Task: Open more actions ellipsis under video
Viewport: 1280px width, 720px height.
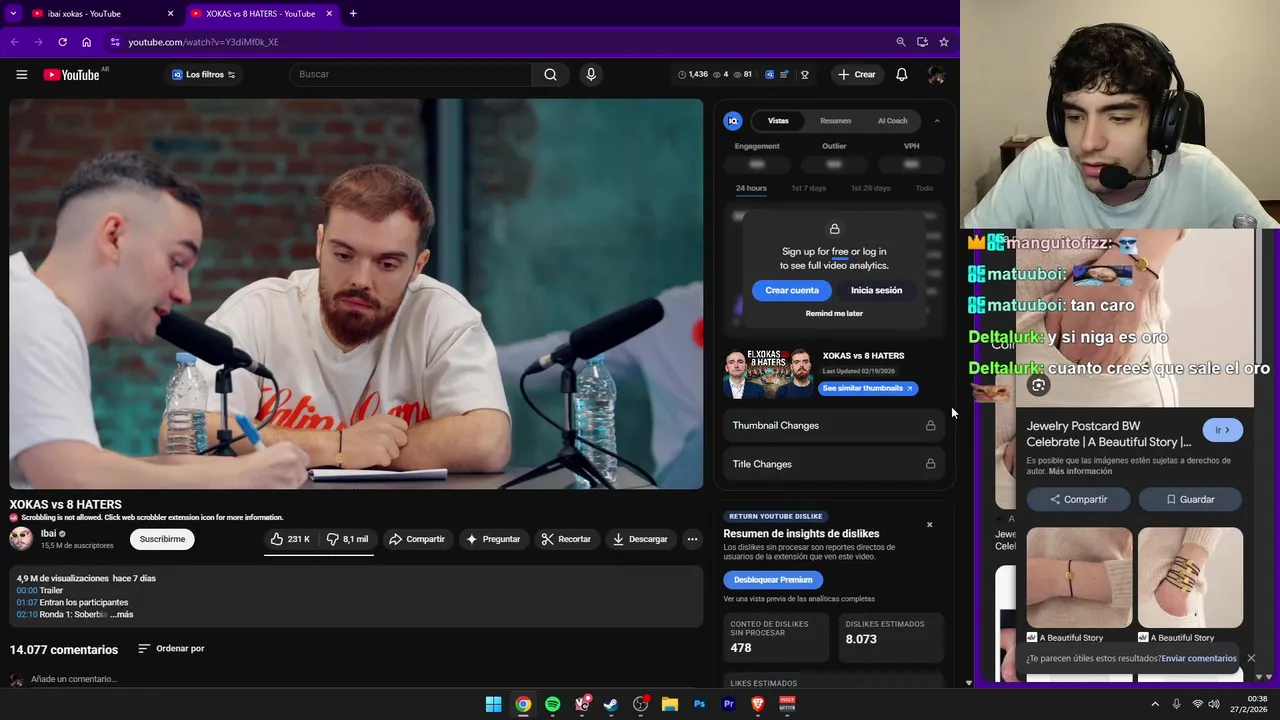Action: (x=692, y=539)
